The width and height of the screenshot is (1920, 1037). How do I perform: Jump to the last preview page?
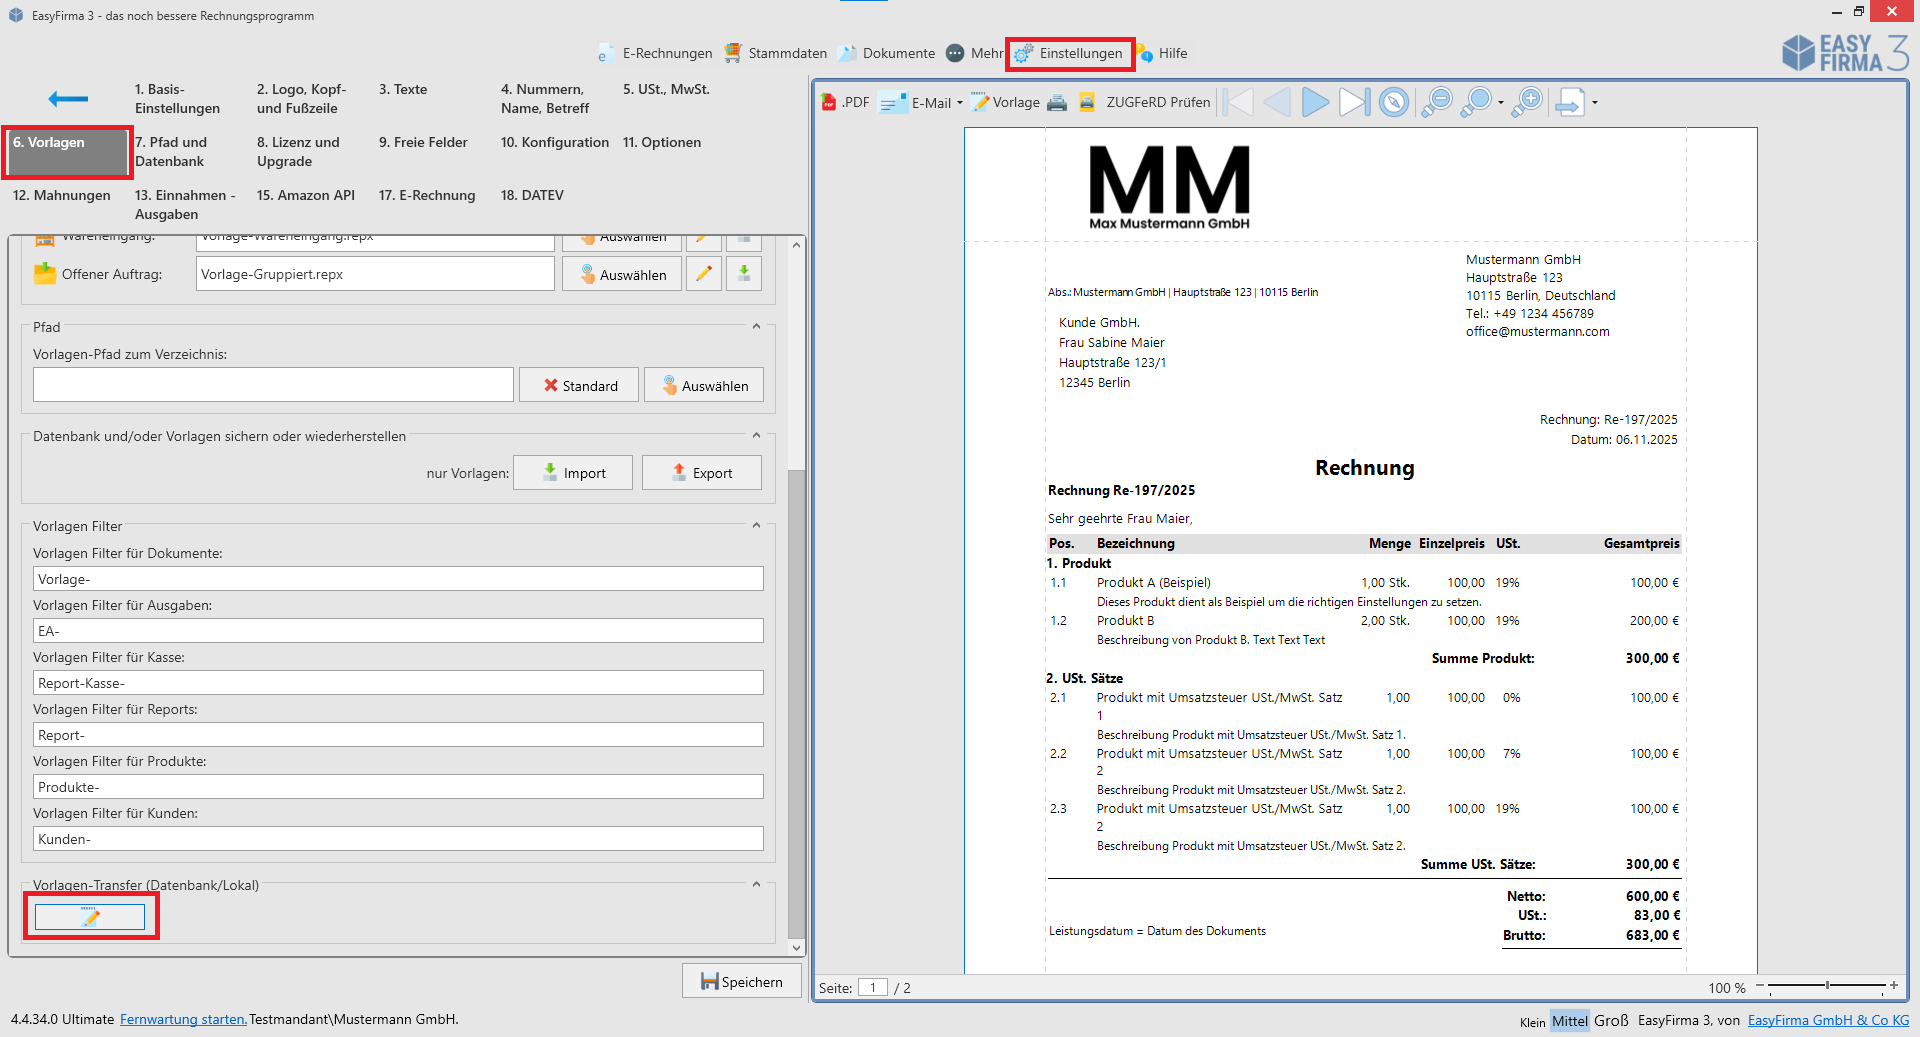click(x=1354, y=102)
